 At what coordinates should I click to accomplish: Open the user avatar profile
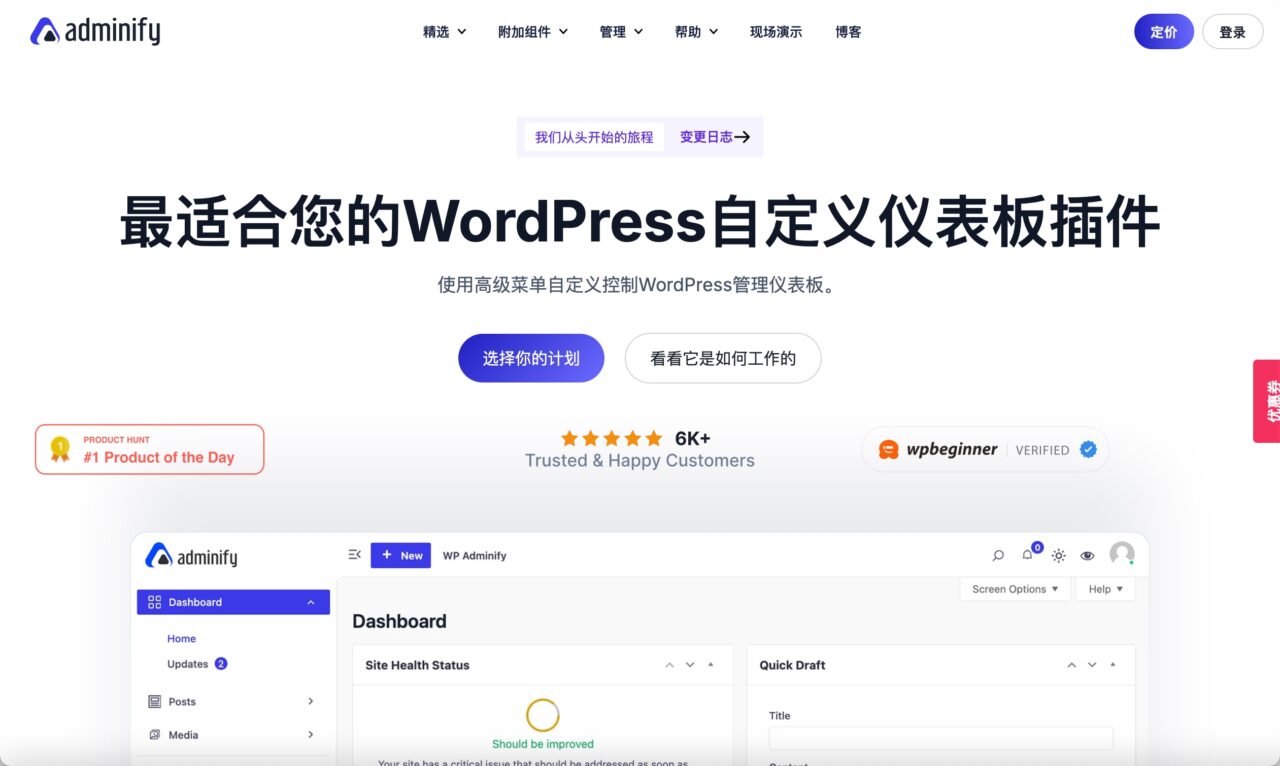click(x=1122, y=554)
